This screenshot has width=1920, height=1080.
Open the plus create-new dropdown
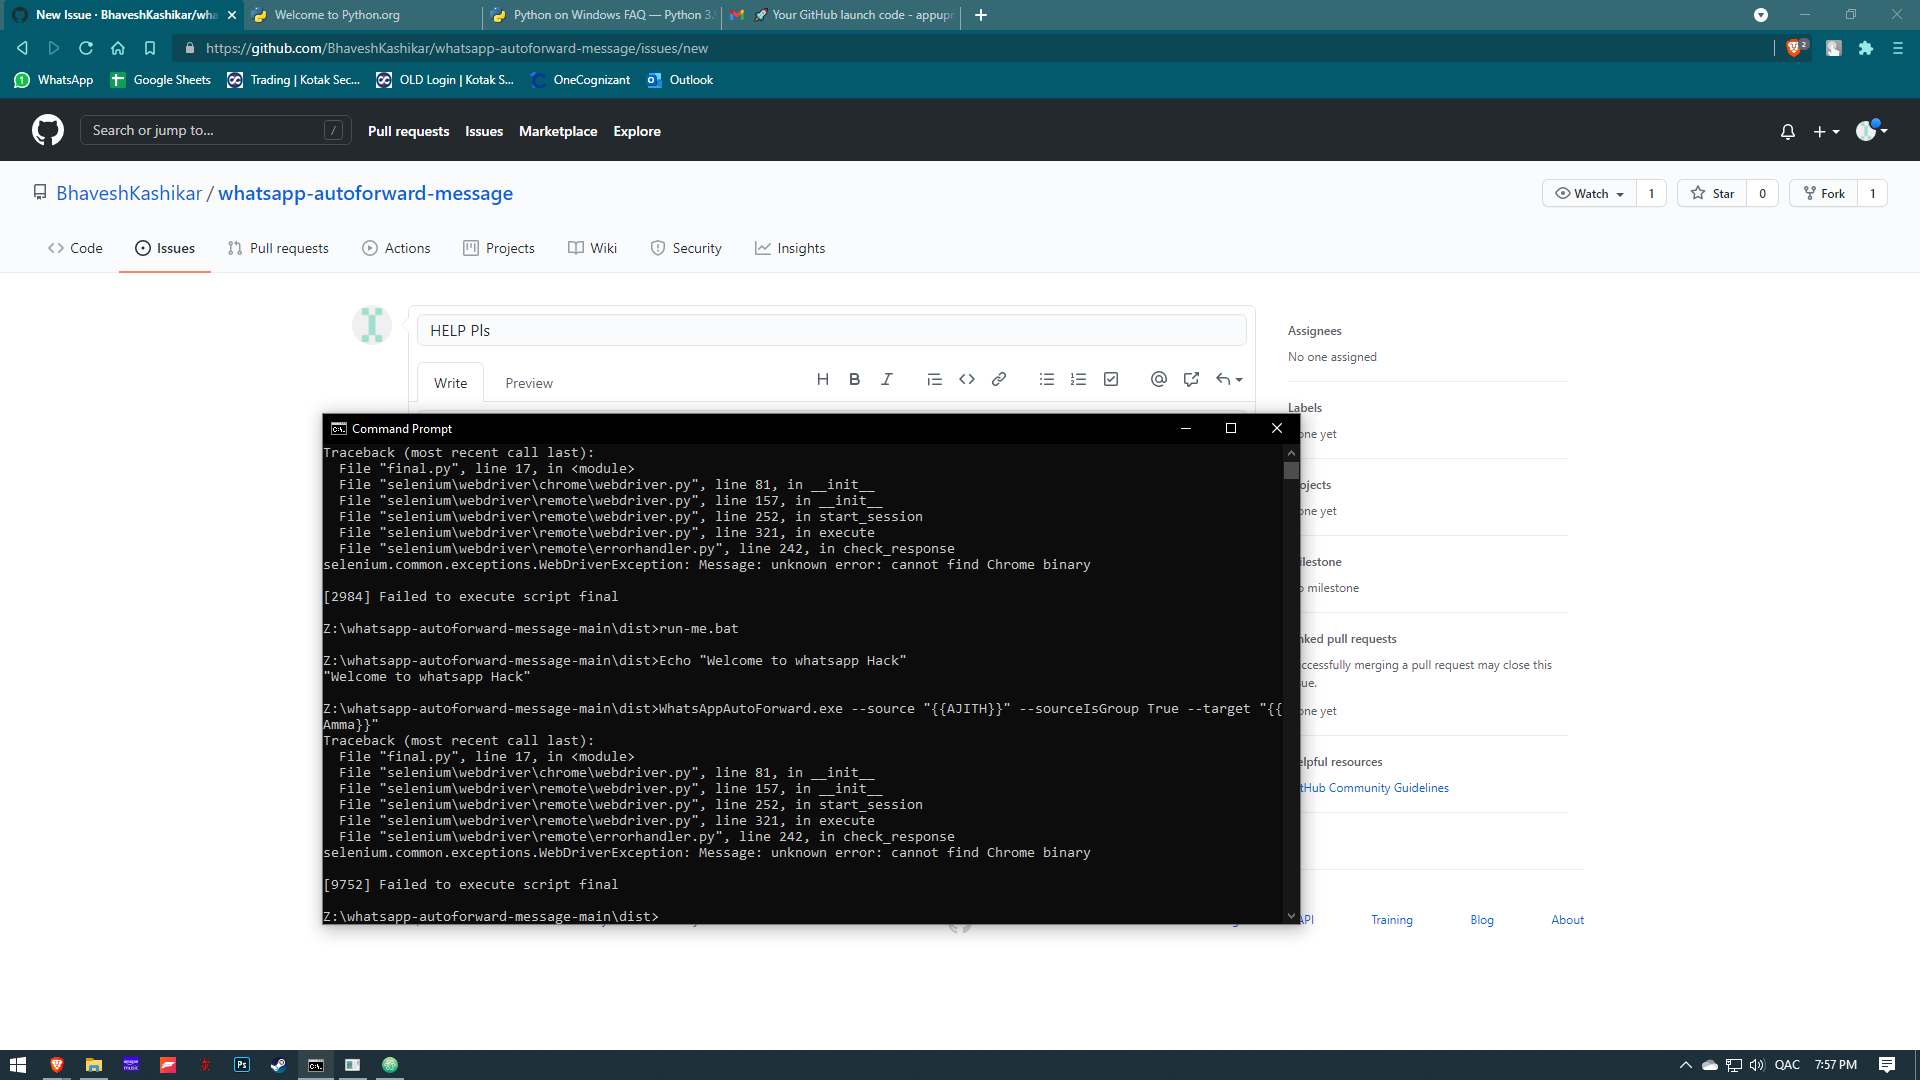pyautogui.click(x=1826, y=131)
